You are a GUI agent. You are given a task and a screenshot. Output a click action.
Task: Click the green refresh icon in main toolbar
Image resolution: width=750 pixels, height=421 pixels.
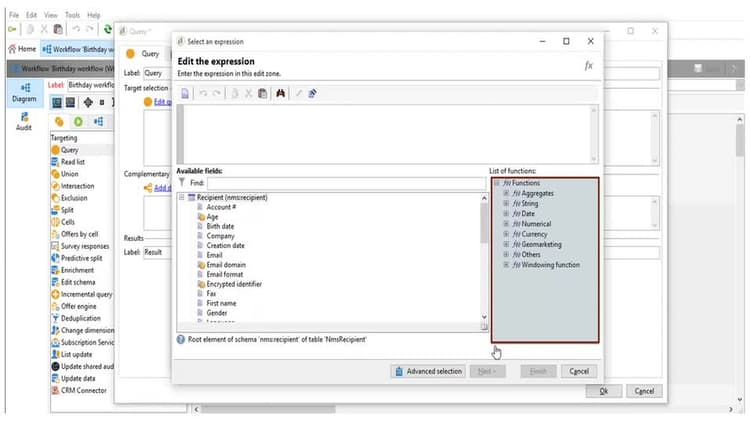[108, 30]
